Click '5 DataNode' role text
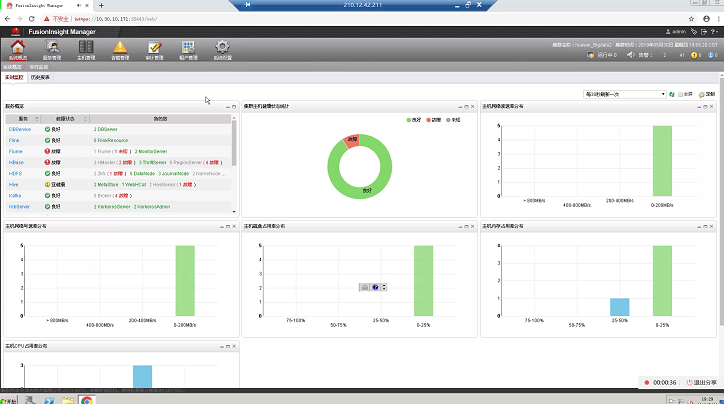The width and height of the screenshot is (724, 404). (142, 174)
